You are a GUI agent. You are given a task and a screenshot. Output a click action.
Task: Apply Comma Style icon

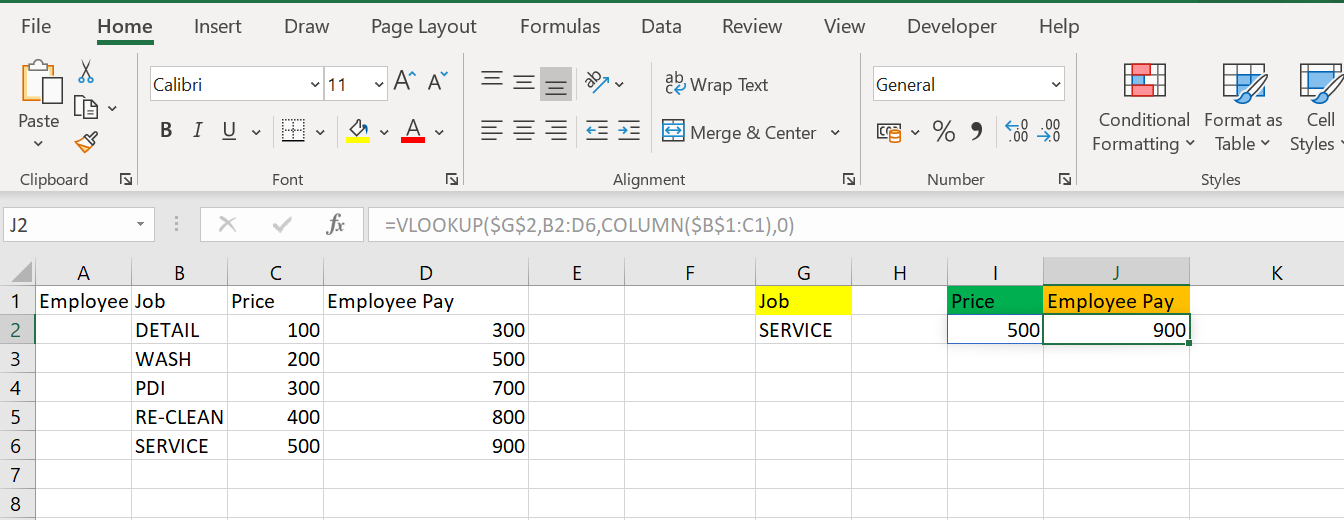click(977, 131)
